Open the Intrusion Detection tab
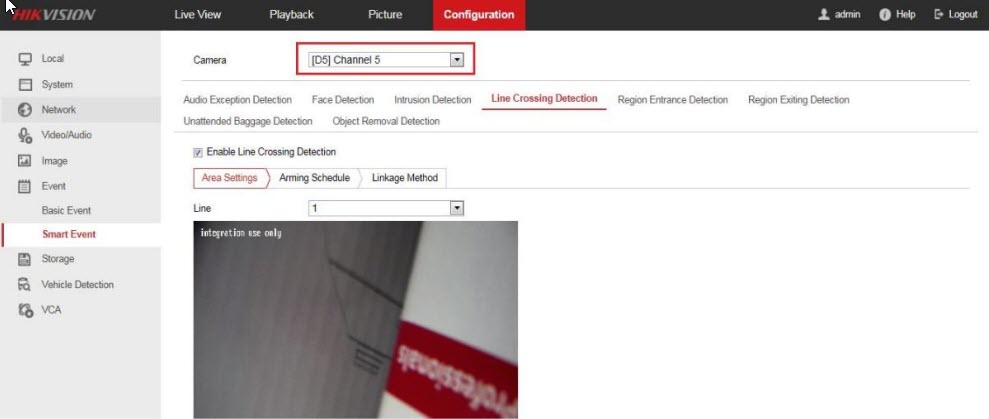This screenshot has width=989, height=419. click(432, 100)
